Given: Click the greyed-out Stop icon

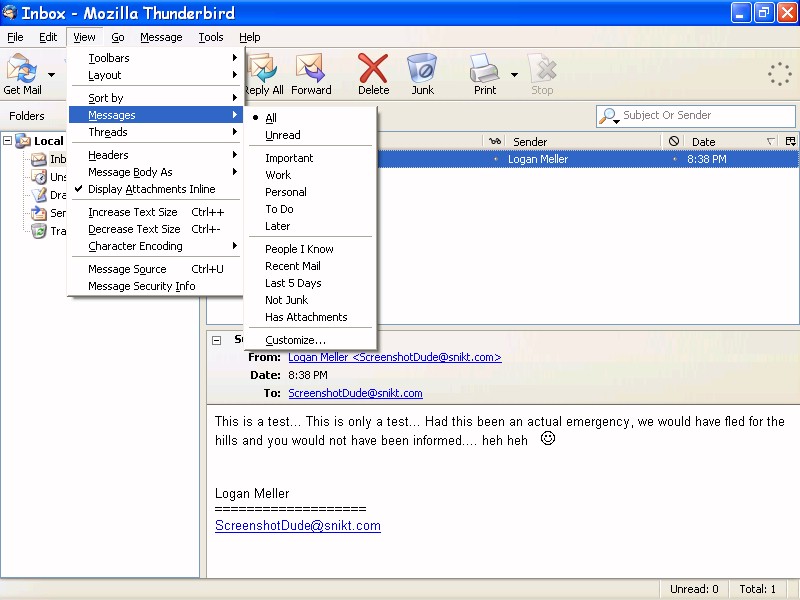Looking at the screenshot, I should click(542, 68).
